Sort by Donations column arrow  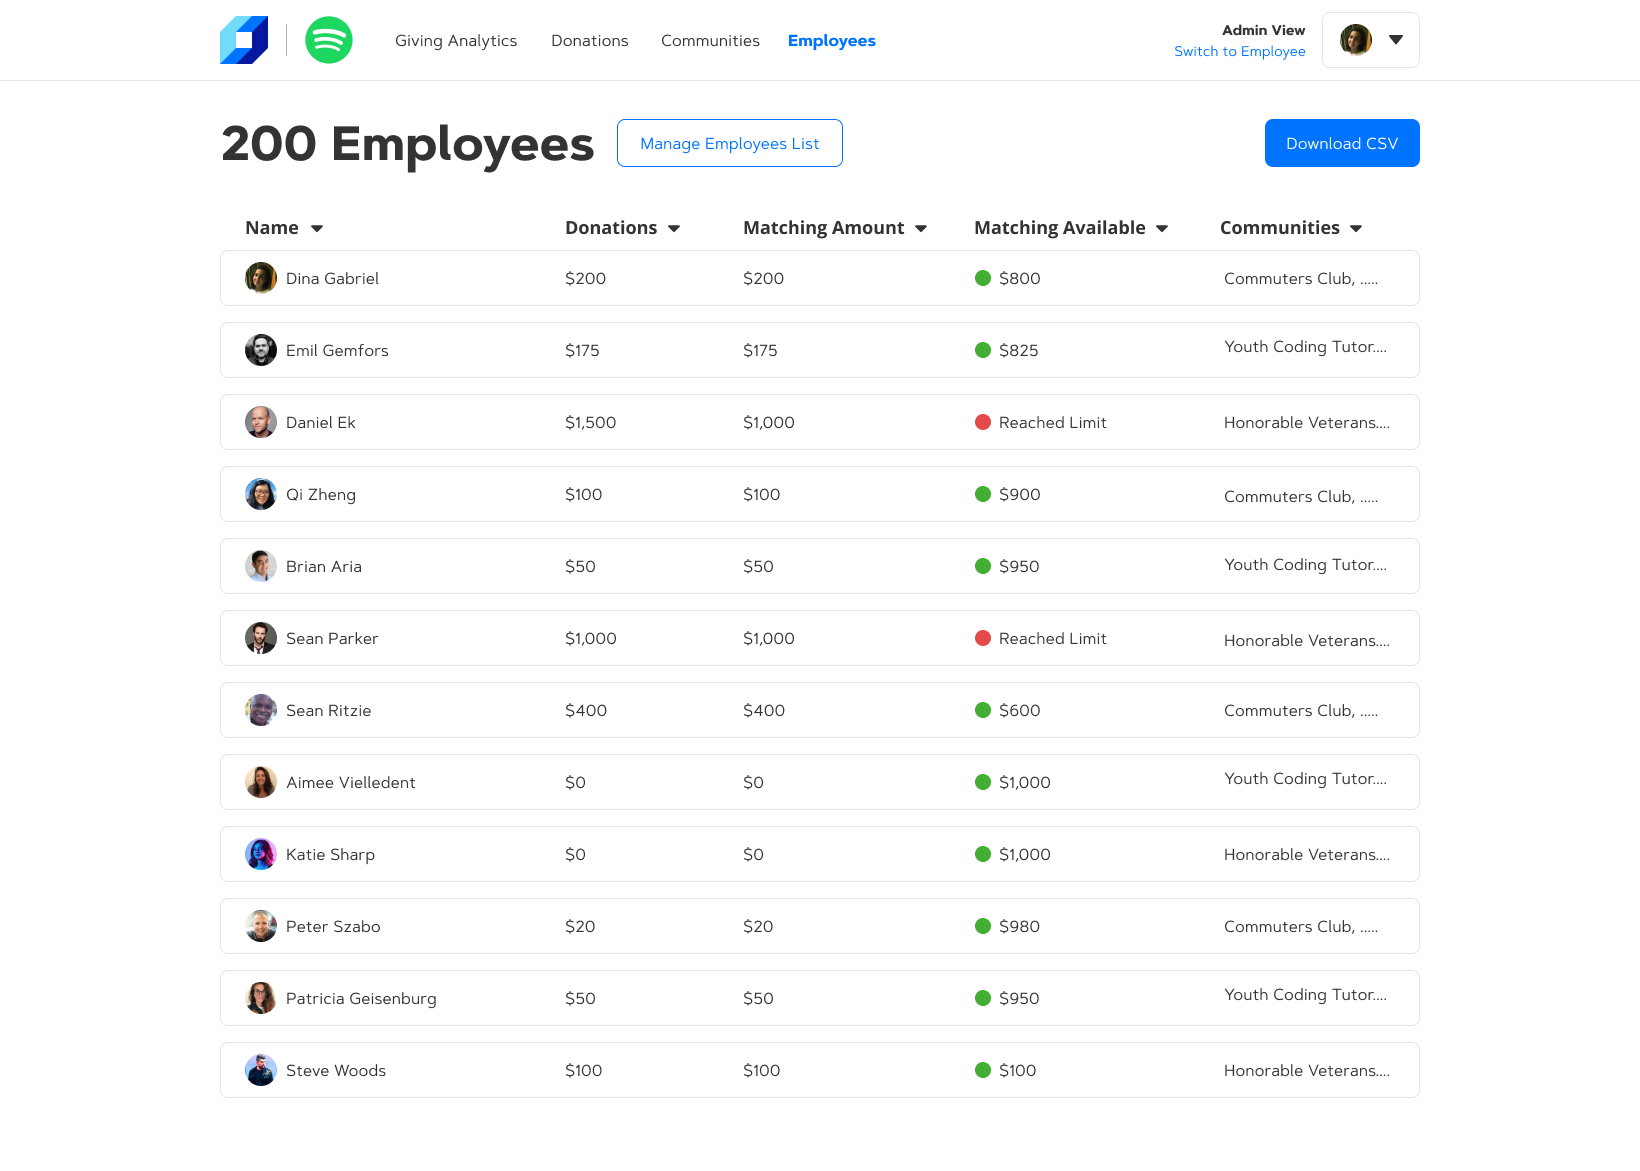click(x=674, y=229)
